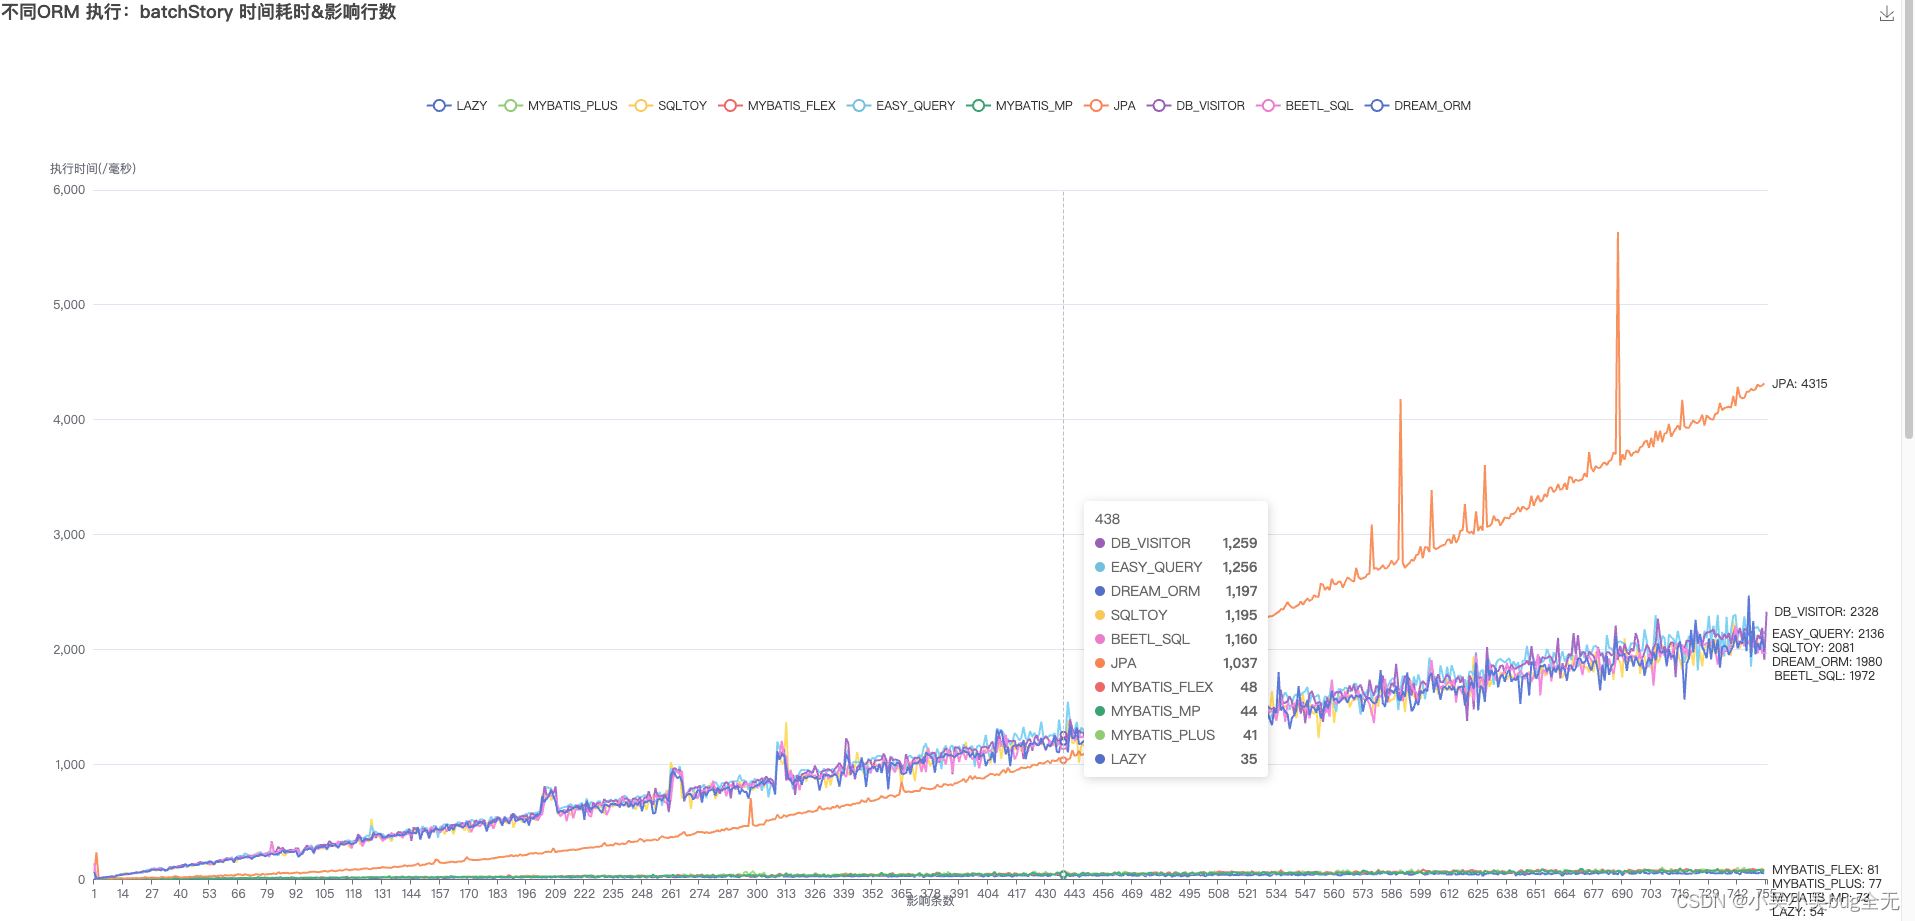Screen dimensions: 1915x921
Task: Toggle MYBATIS_FLEX series in legend
Action: (x=777, y=106)
